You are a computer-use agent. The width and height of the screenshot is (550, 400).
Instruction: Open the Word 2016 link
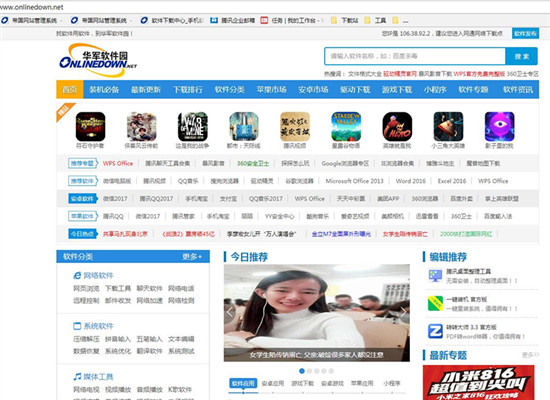click(410, 181)
